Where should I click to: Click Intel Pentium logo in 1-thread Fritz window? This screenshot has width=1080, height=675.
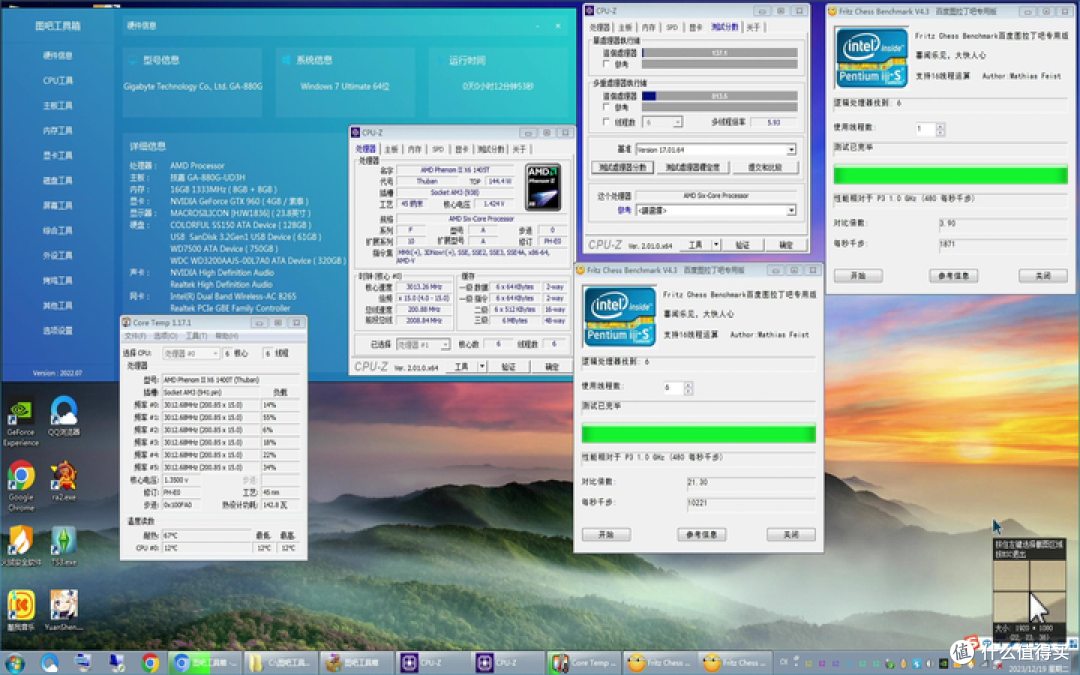pos(871,57)
